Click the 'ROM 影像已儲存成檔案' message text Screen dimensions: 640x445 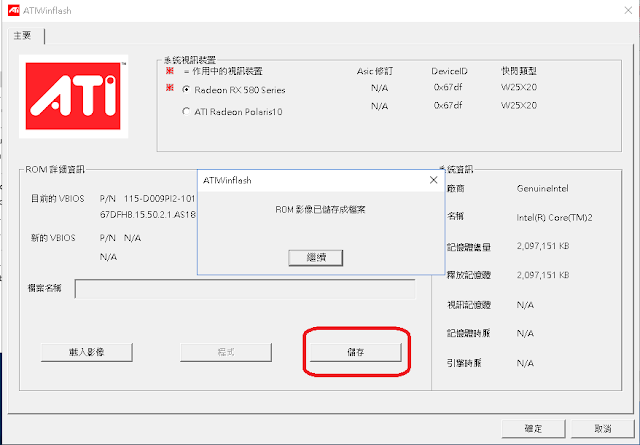(x=320, y=210)
